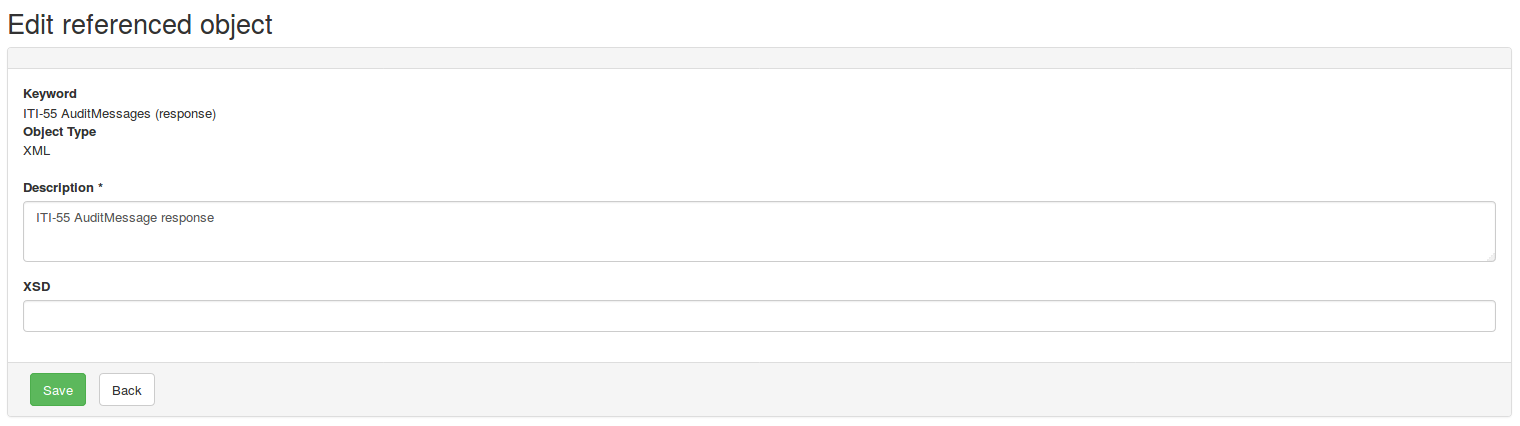Click the XSD field label
Image resolution: width=1520 pixels, height=426 pixels.
[37, 286]
